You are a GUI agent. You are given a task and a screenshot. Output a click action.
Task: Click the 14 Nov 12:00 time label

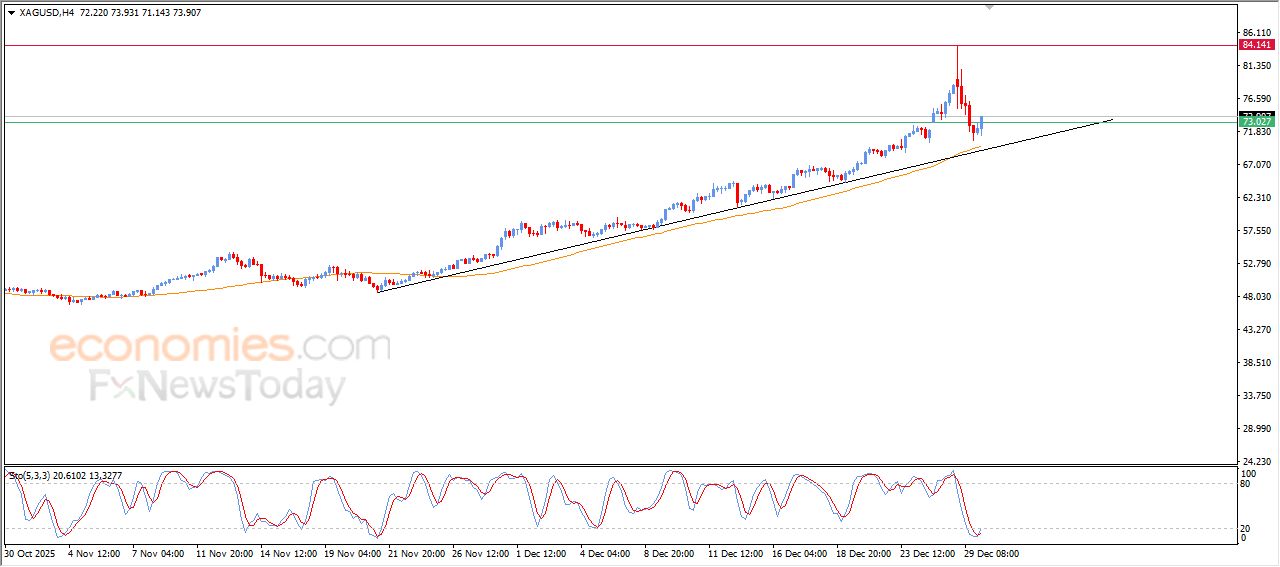(x=288, y=552)
